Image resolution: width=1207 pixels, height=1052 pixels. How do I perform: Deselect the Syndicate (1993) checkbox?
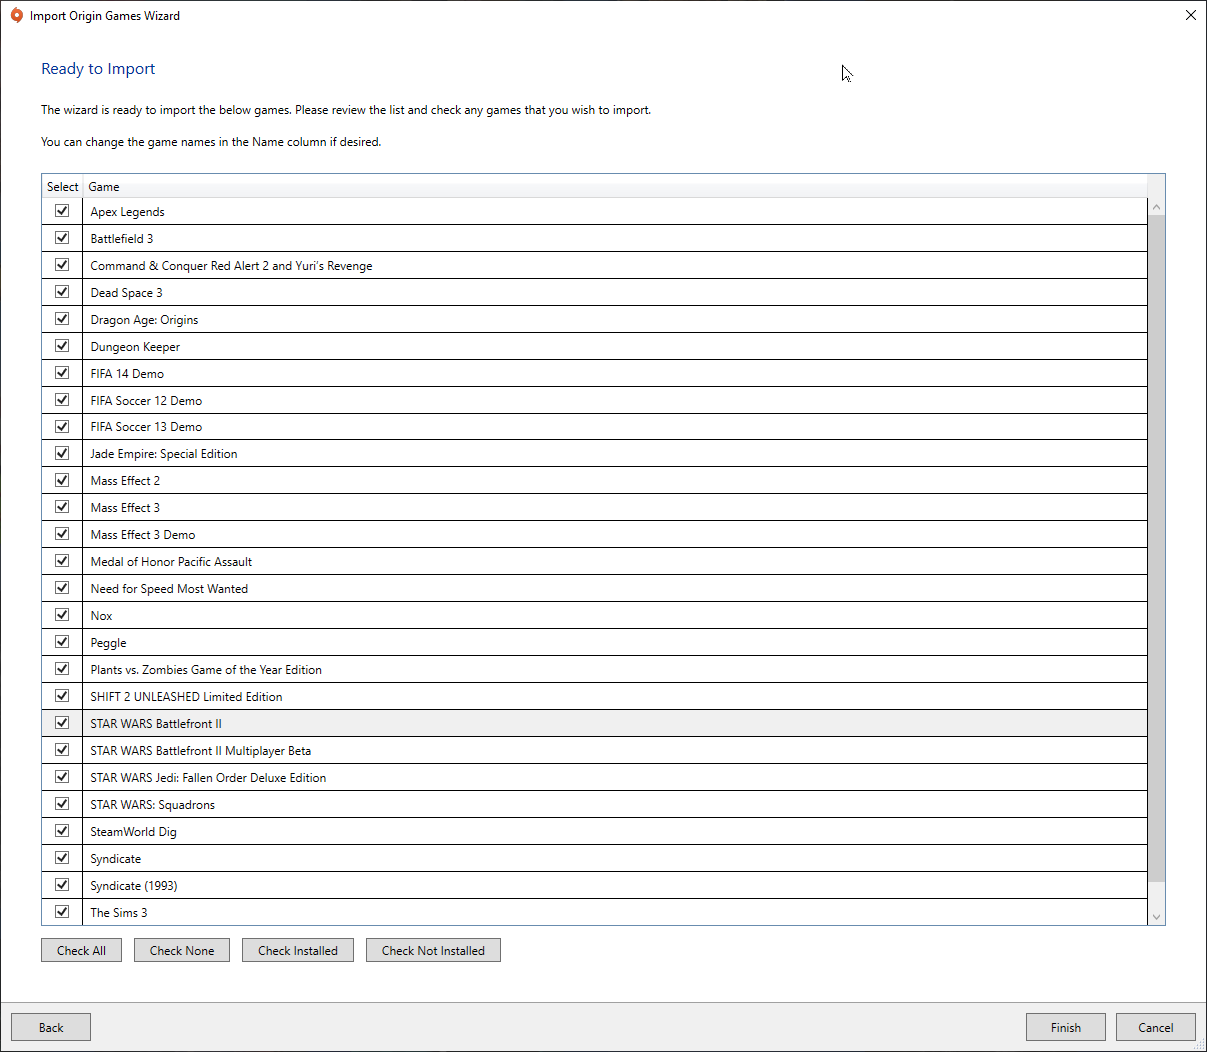tap(62, 885)
